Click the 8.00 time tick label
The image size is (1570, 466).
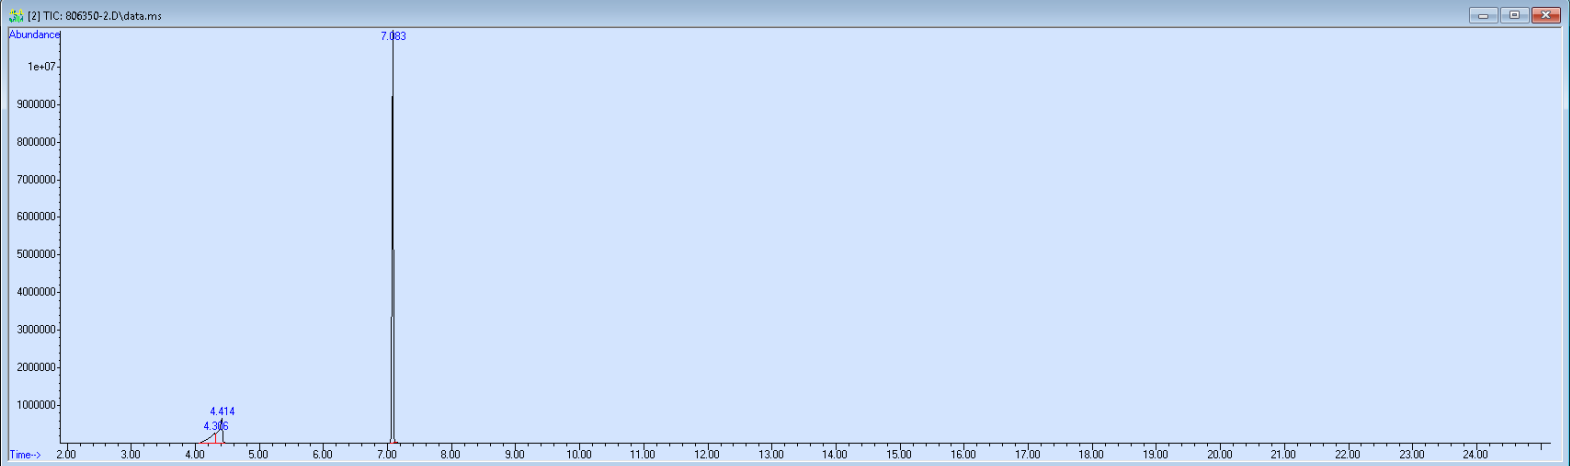450,455
